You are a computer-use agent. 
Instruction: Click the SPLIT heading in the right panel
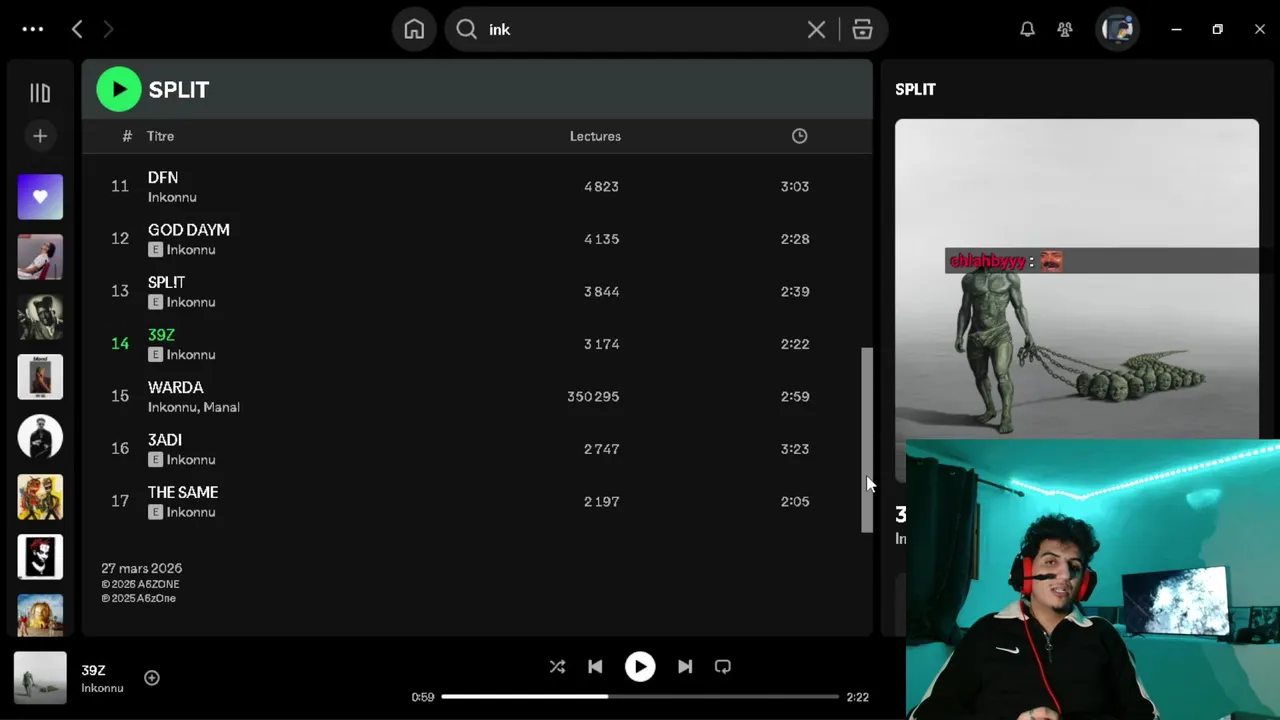point(915,89)
